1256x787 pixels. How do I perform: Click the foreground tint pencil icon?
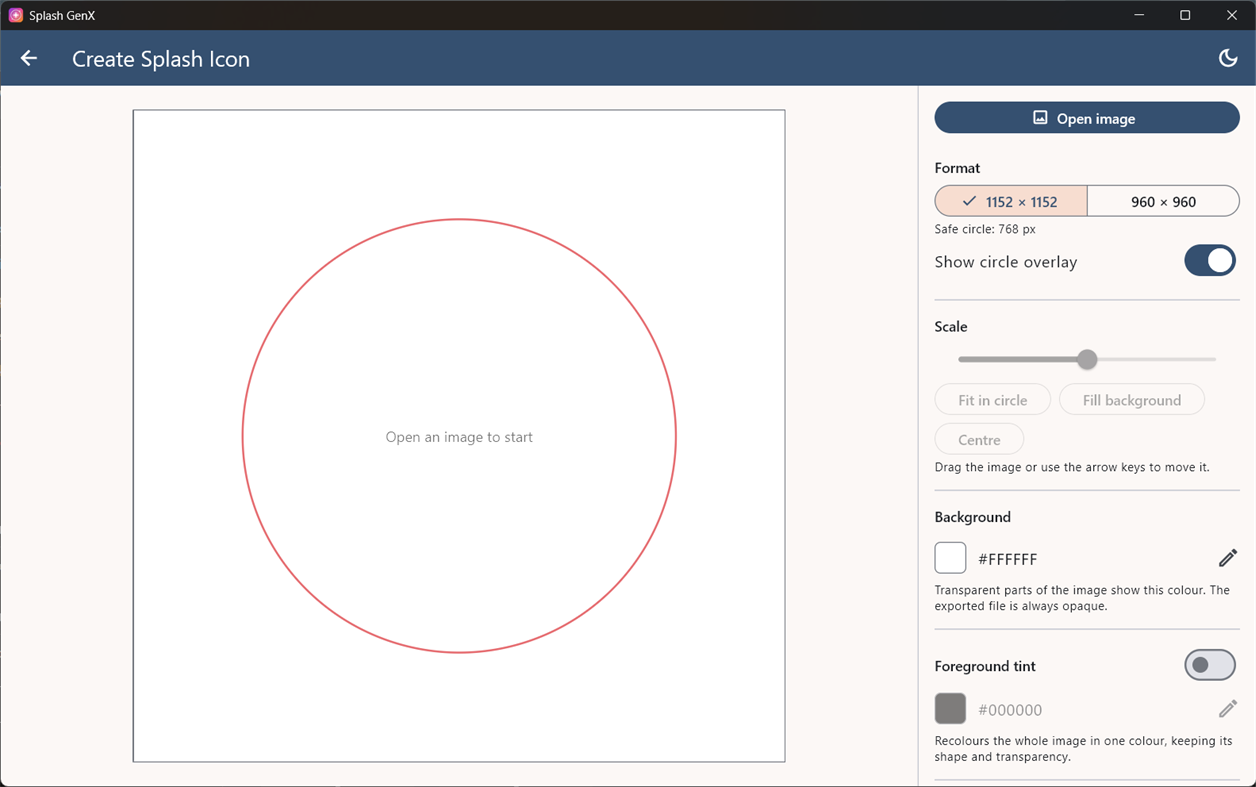1228,709
